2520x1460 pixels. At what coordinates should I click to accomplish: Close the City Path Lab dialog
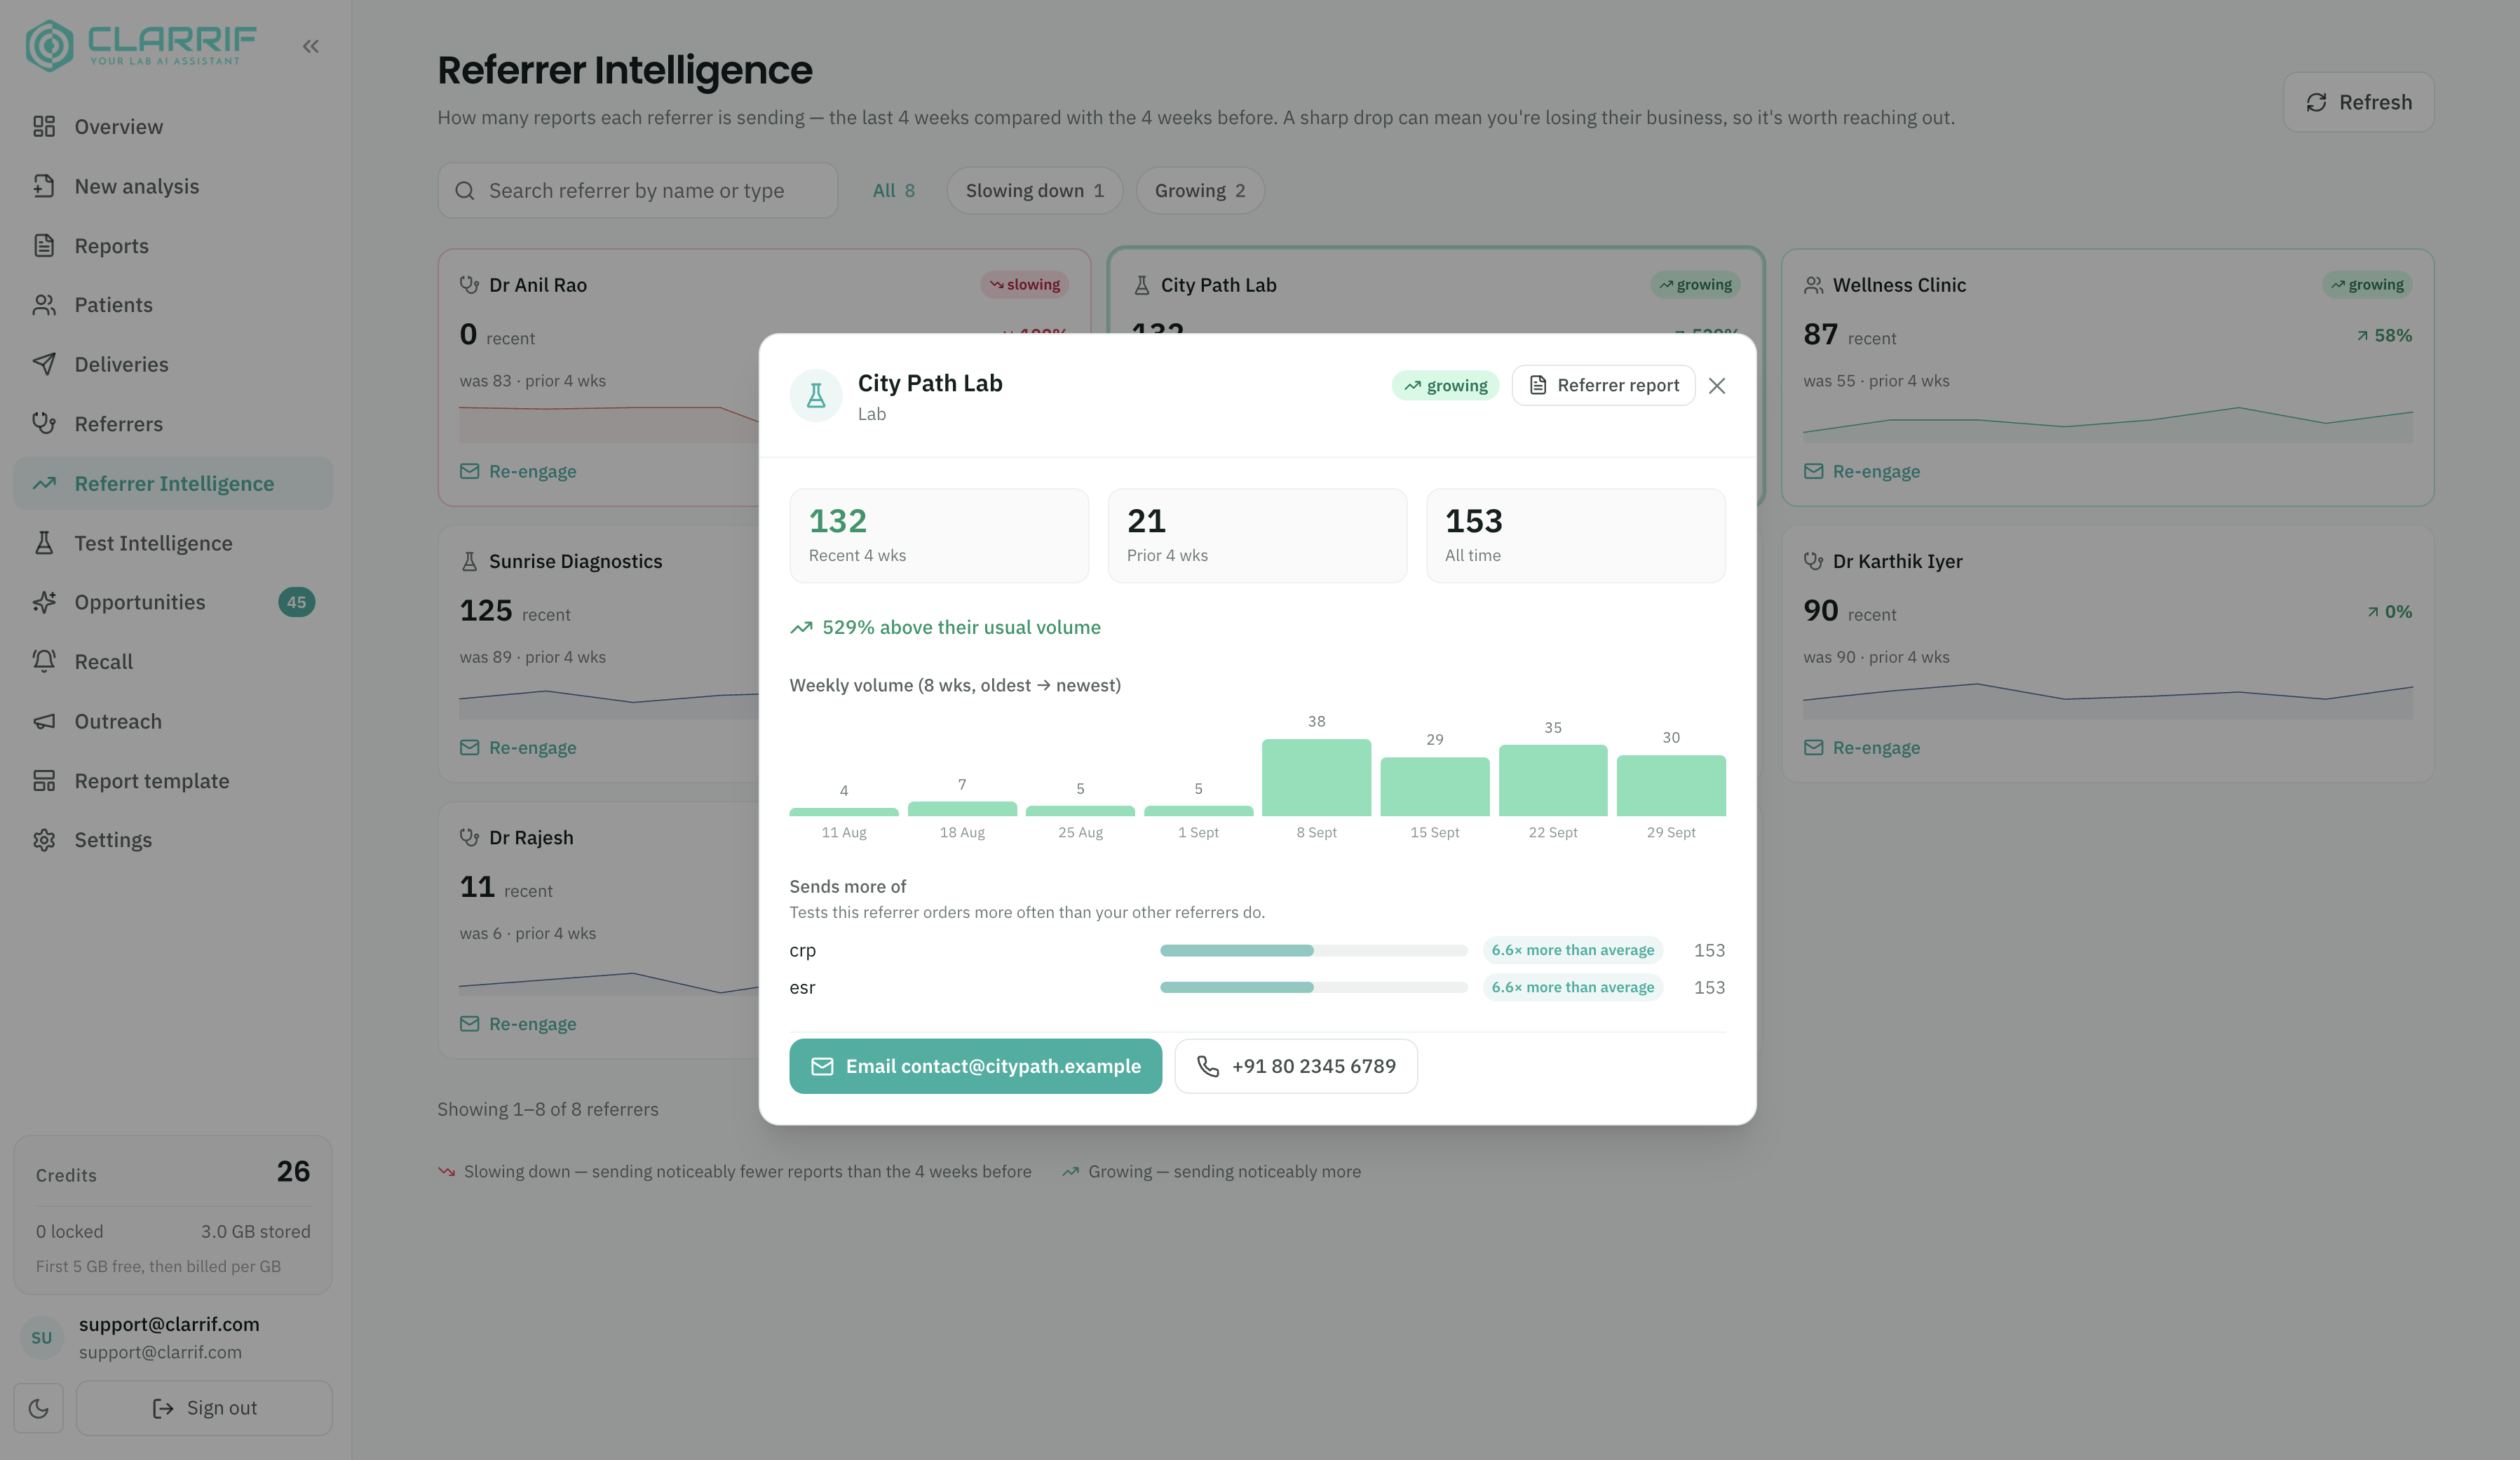pos(1717,386)
